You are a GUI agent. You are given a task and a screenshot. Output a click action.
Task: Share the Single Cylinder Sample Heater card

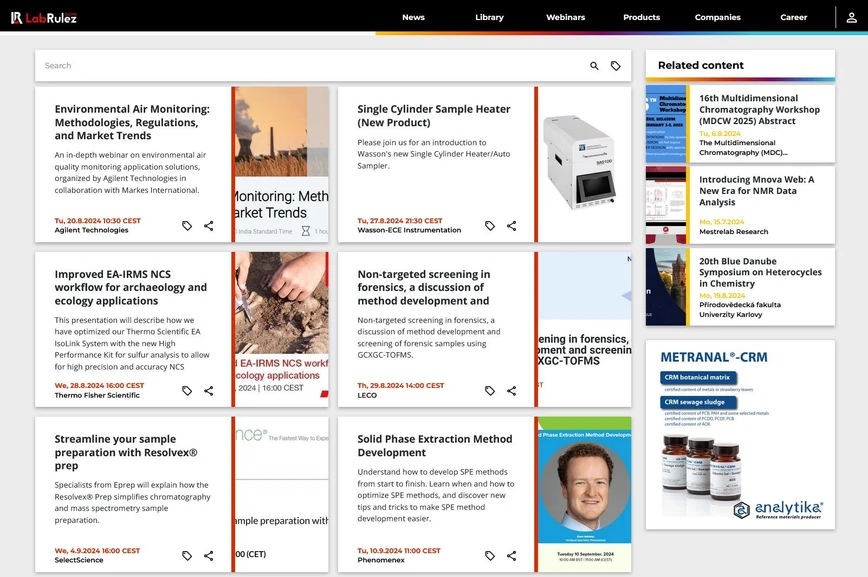click(x=512, y=225)
